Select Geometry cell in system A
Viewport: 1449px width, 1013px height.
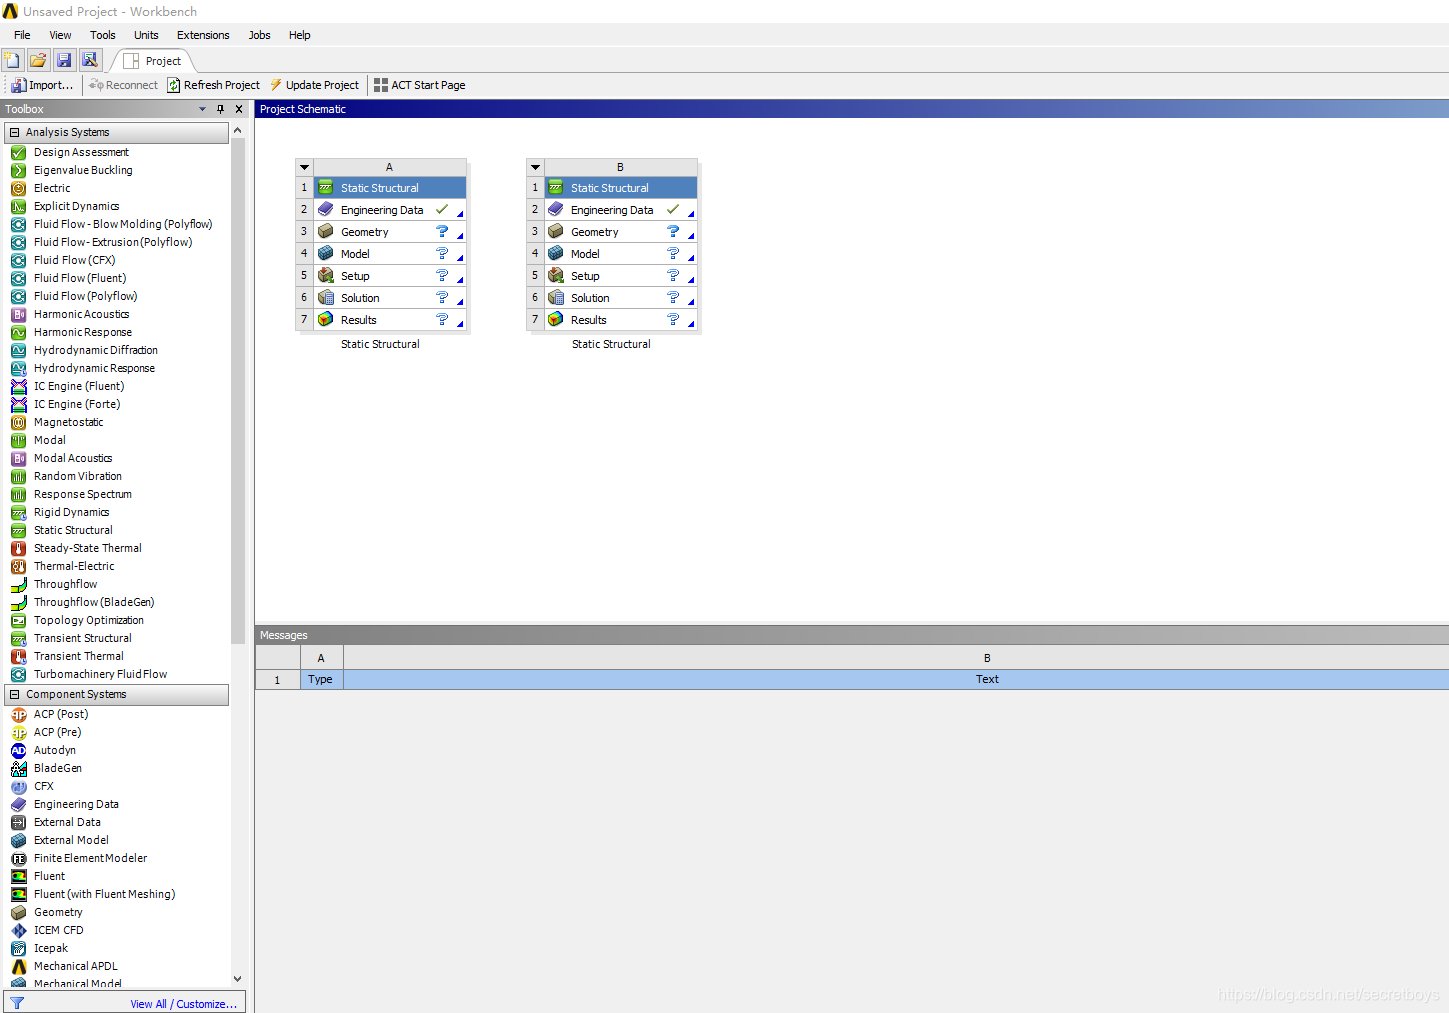364,232
